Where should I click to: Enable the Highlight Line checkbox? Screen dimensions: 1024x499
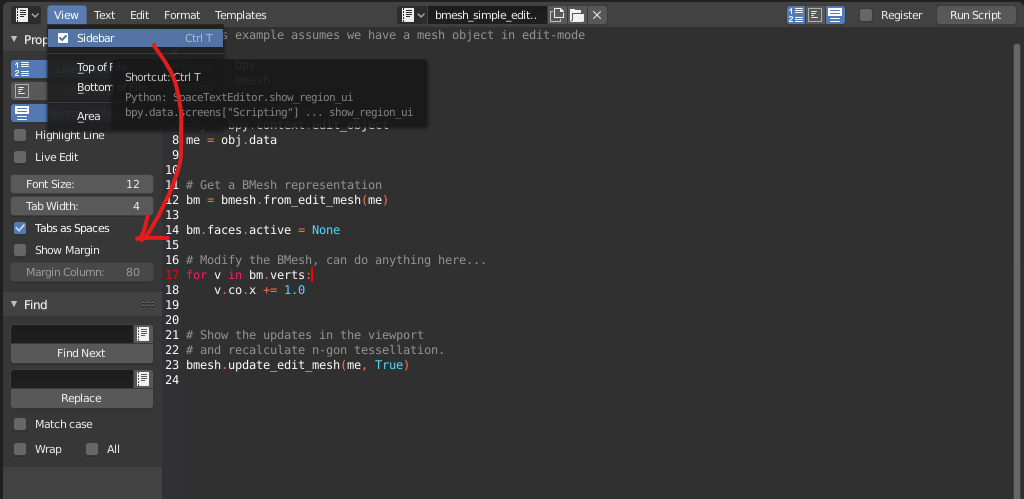20,135
